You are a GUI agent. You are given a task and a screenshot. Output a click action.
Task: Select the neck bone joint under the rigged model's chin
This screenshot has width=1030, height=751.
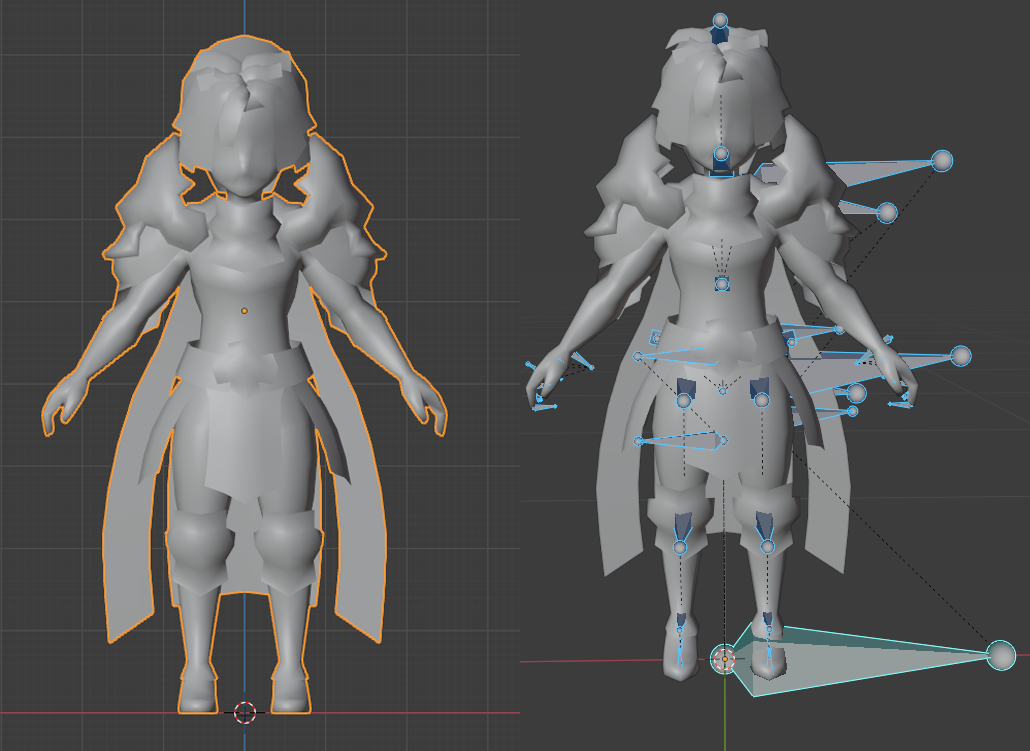pos(721,154)
